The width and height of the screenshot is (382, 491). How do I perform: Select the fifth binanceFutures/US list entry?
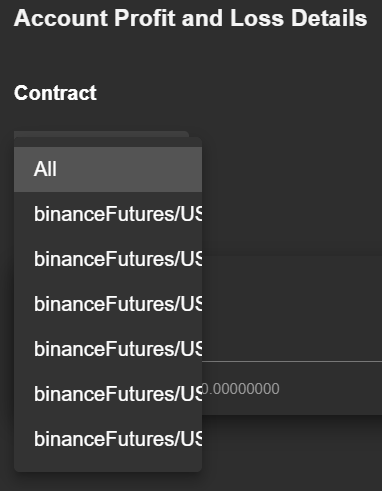tap(108, 394)
